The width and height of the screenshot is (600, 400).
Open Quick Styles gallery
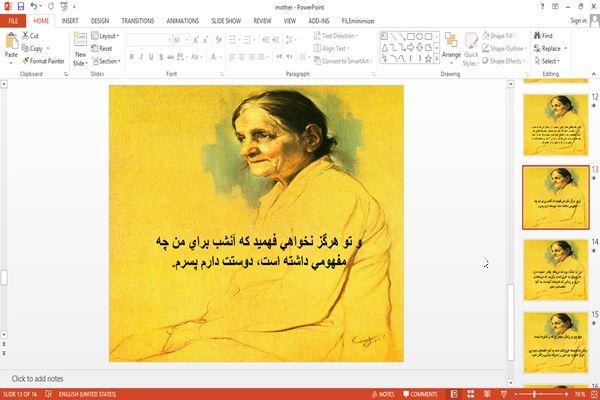point(471,50)
